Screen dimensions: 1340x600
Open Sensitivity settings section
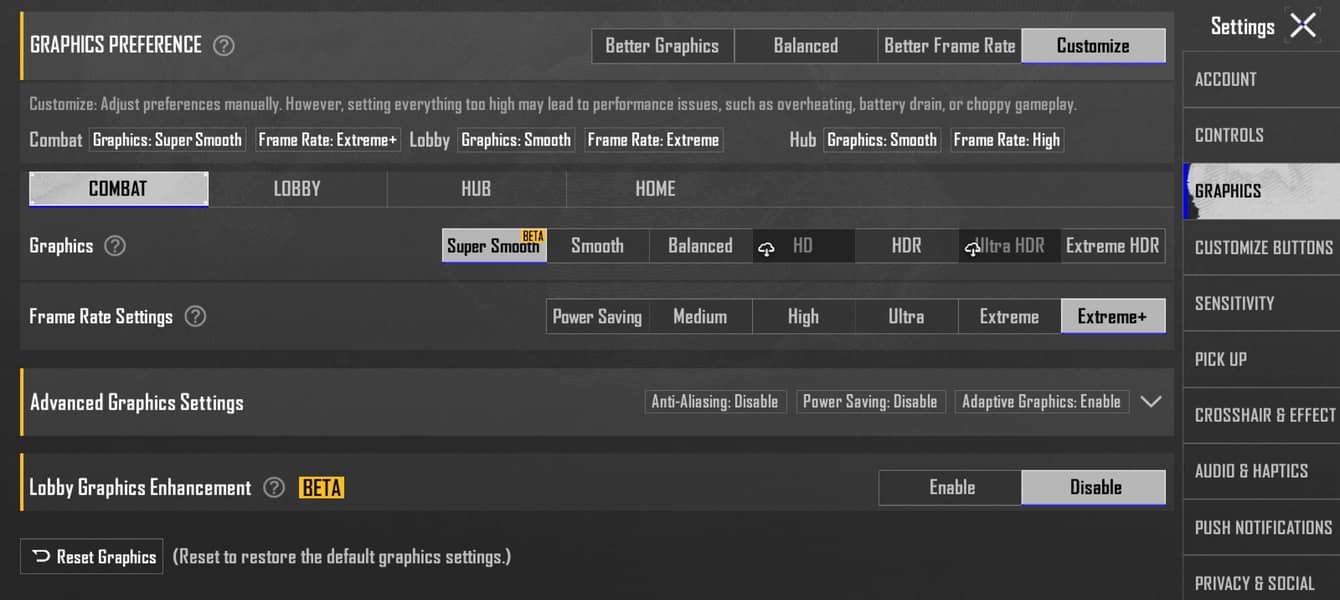(1261, 304)
